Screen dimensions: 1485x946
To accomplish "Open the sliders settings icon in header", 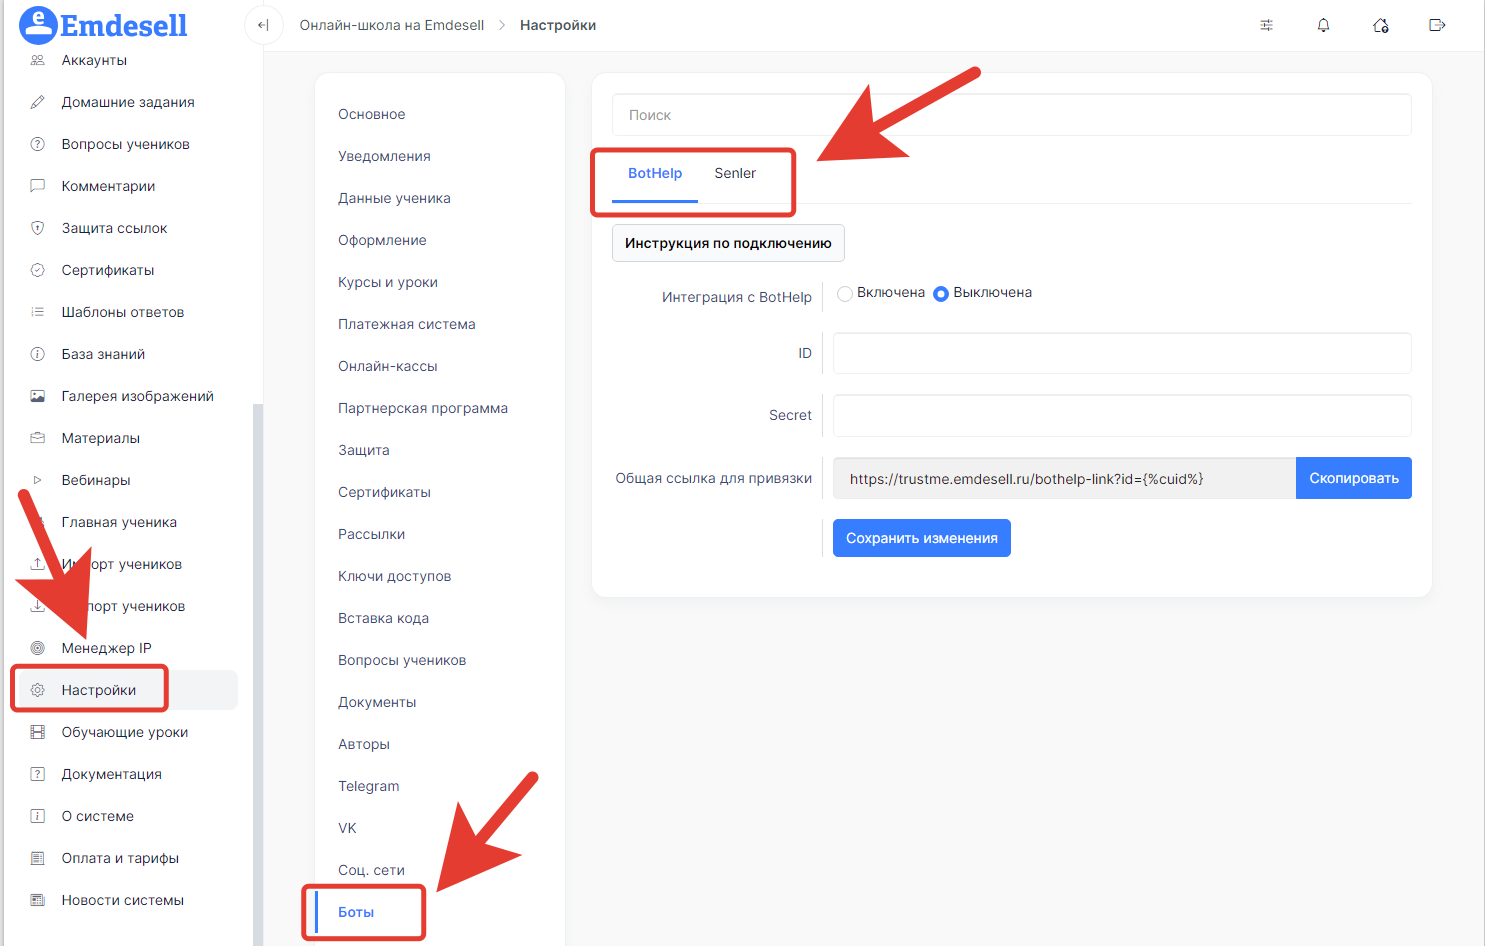I will 1266,25.
